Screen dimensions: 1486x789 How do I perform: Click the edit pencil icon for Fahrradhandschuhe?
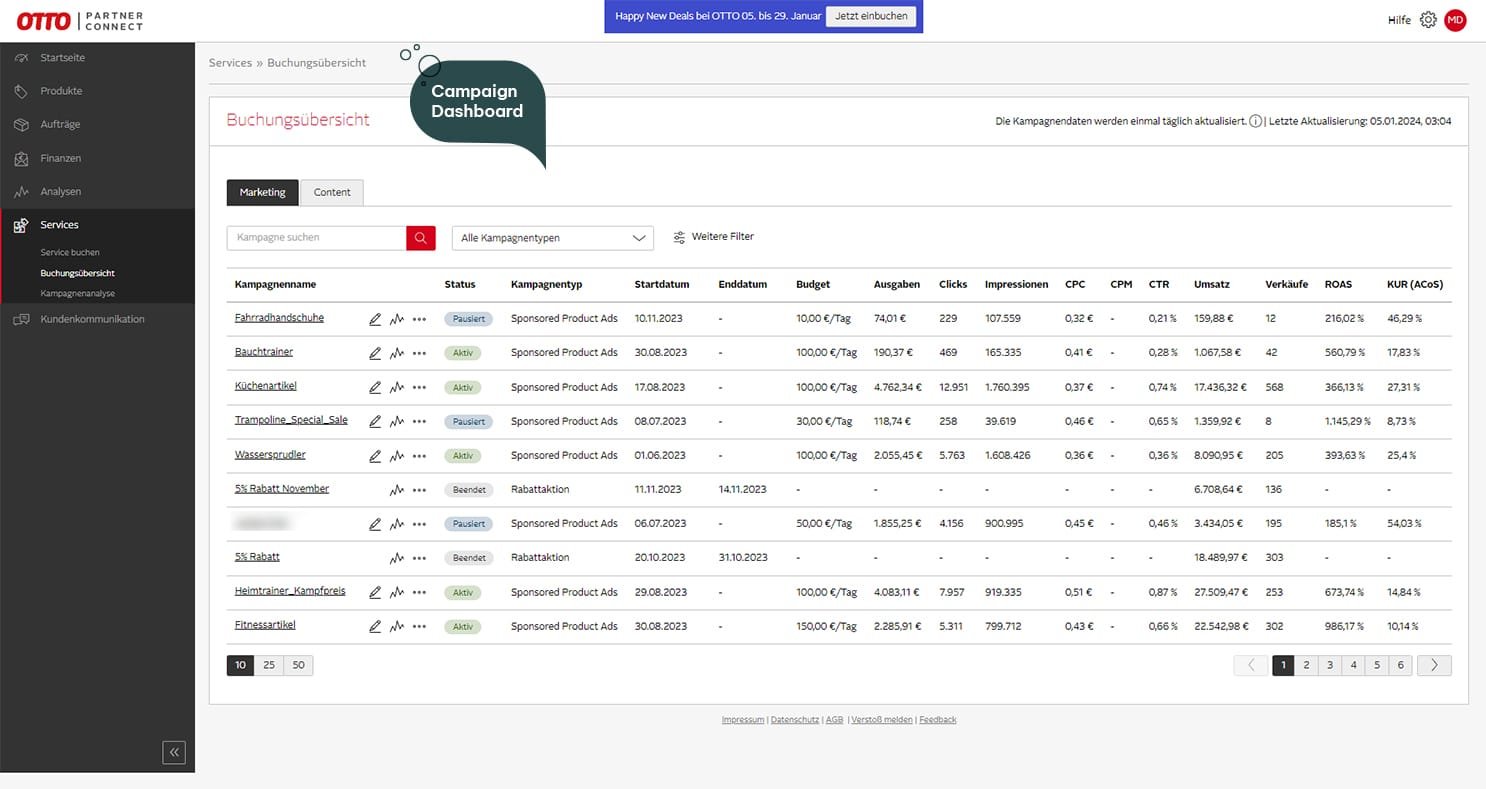click(375, 319)
